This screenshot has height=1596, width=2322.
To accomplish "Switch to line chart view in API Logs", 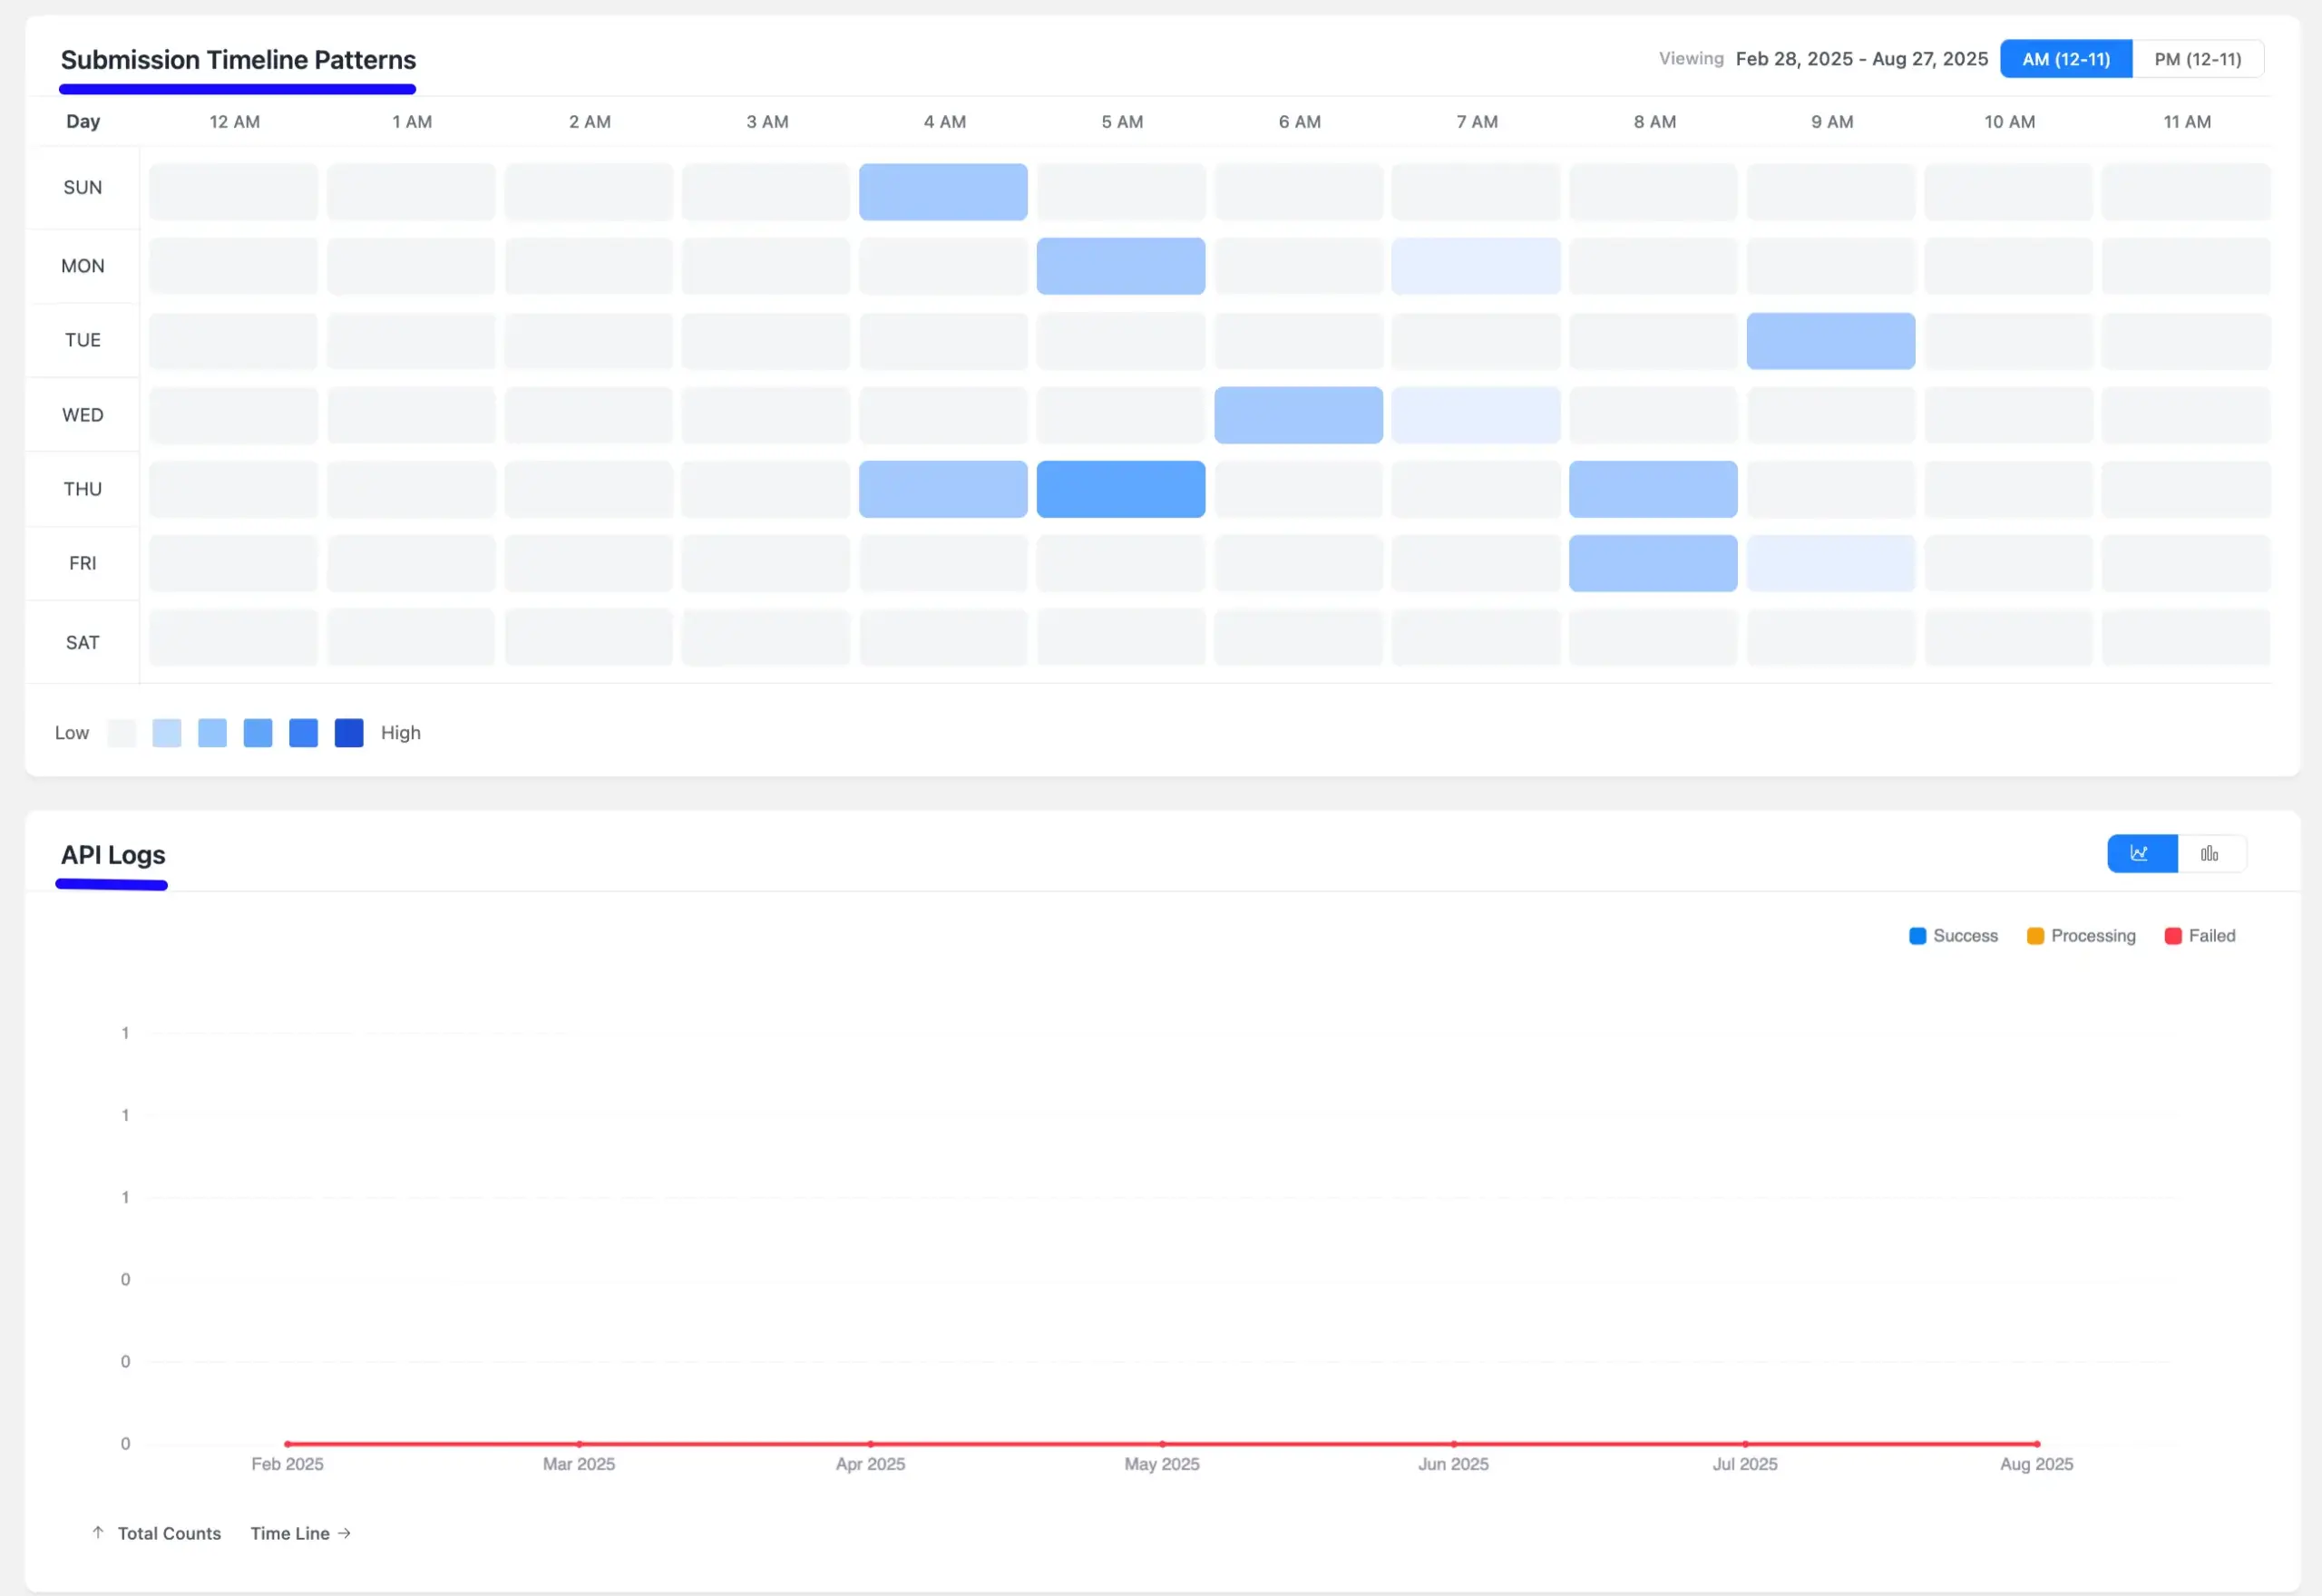I will [x=2142, y=853].
